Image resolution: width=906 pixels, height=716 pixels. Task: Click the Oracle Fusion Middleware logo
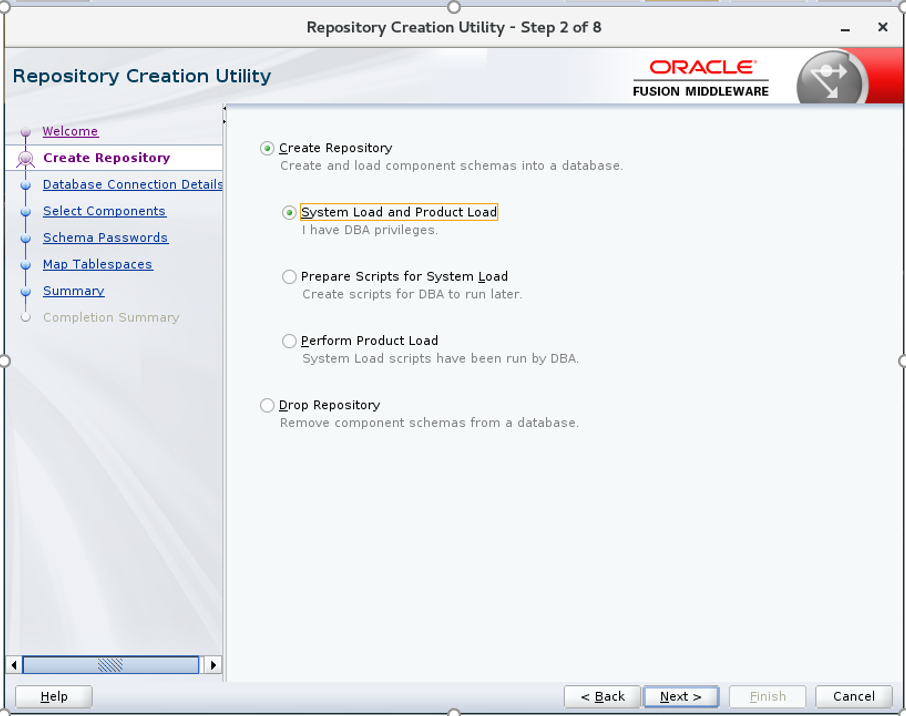(x=701, y=78)
